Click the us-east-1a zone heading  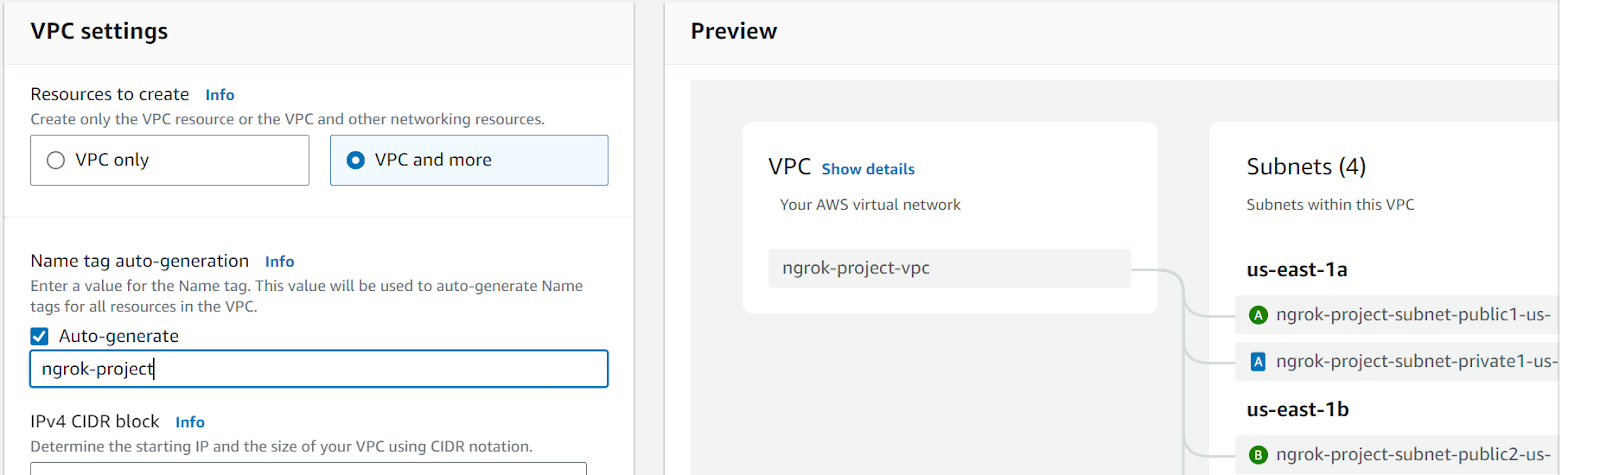click(1297, 270)
